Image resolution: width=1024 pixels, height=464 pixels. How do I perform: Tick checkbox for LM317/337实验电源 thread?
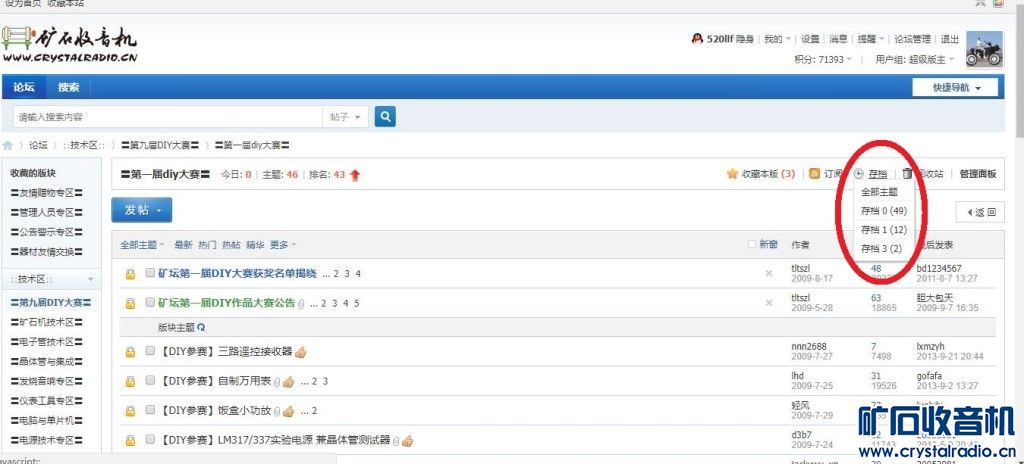coord(150,439)
